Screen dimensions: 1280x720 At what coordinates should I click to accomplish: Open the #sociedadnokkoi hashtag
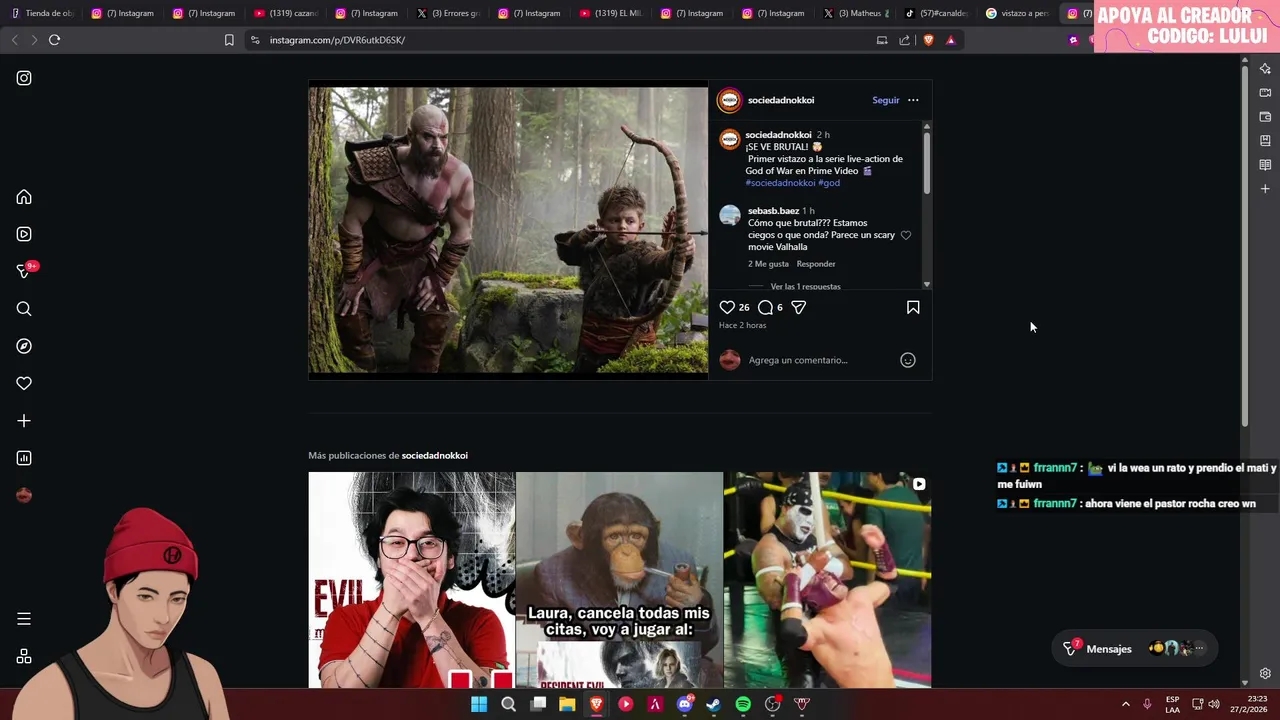click(780, 183)
